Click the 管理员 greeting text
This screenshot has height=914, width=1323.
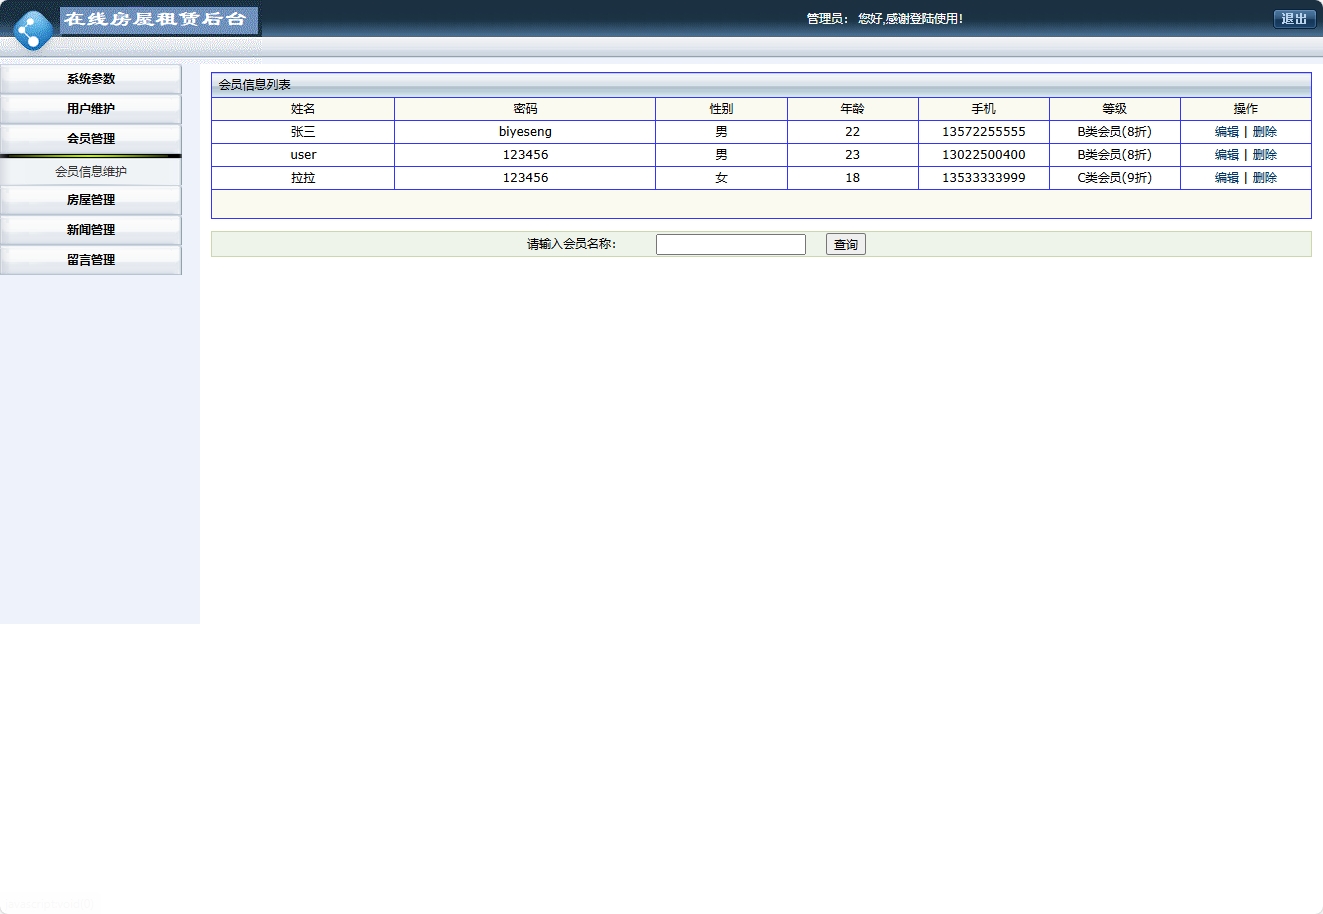tap(885, 19)
